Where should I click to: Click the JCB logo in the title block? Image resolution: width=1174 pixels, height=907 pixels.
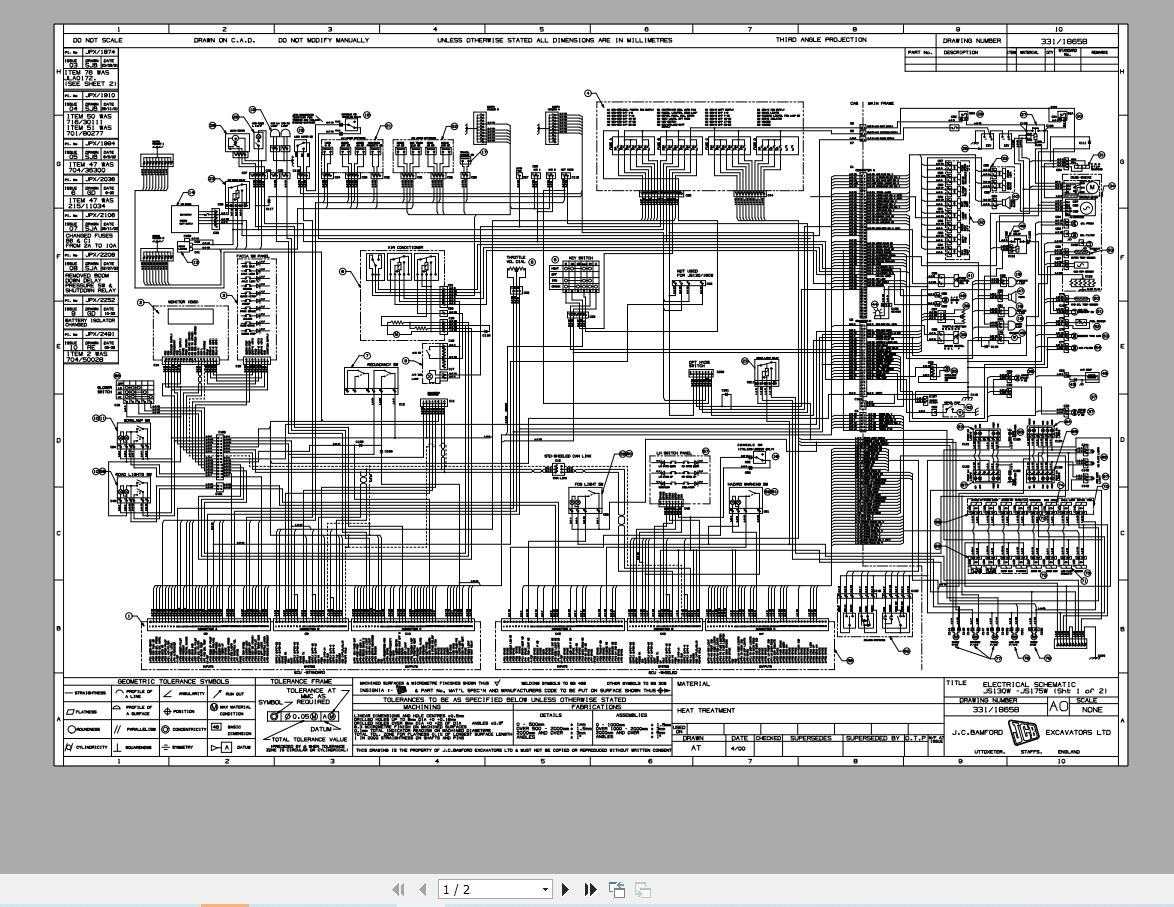tap(1025, 733)
